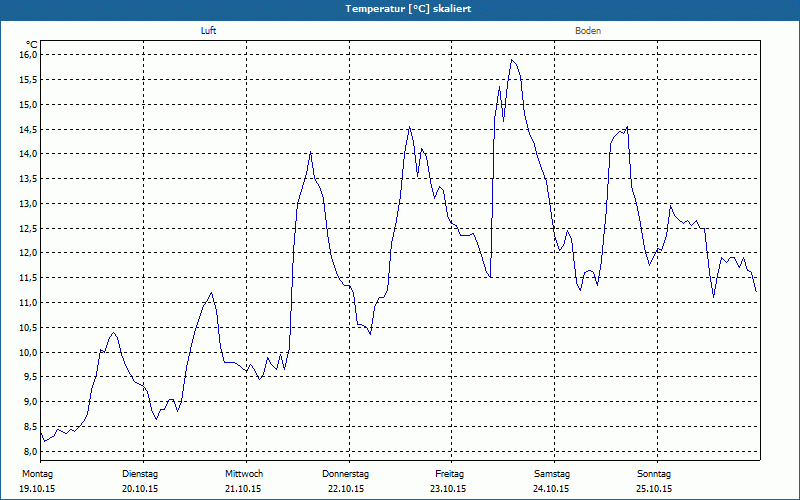This screenshot has height=500, width=800.
Task: Click the '10,0' y-axis value
Action: (x=29, y=352)
